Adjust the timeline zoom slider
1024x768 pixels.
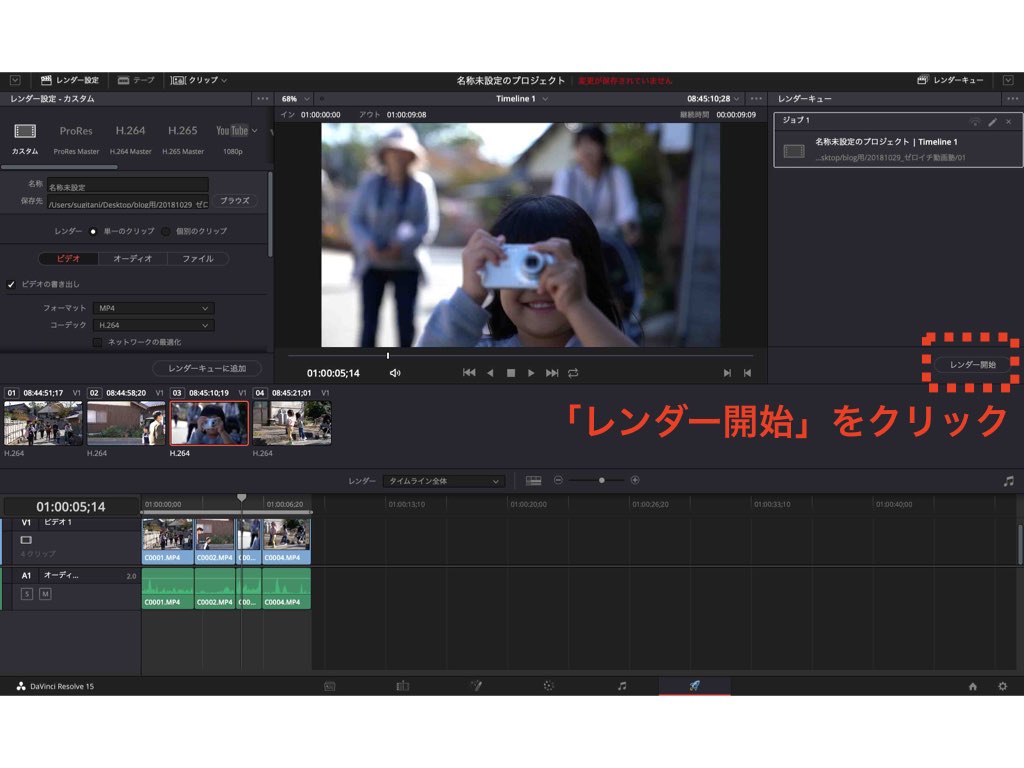(x=601, y=480)
